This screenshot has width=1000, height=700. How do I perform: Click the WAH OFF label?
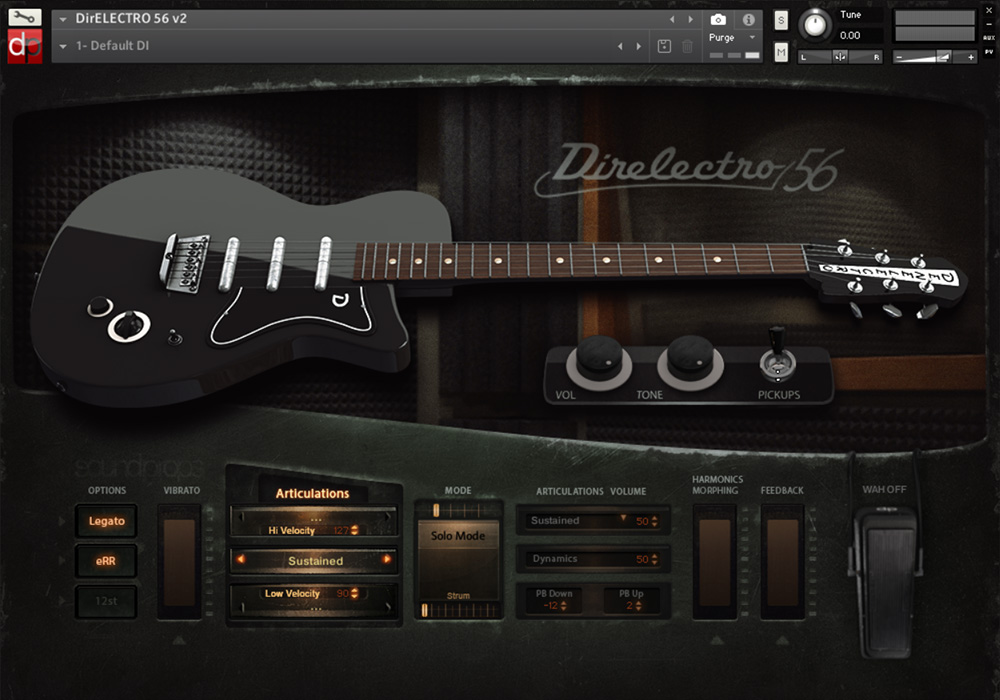[x=884, y=490]
